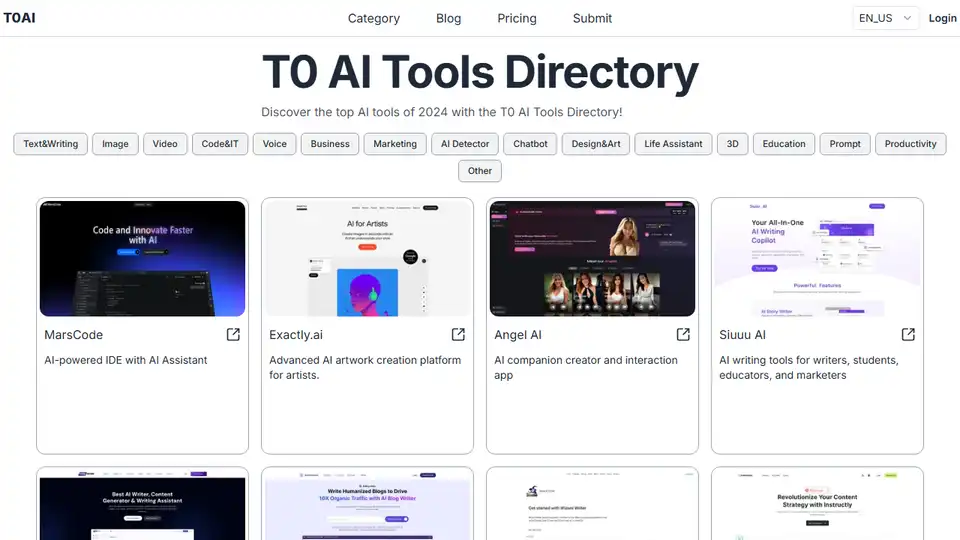Open the Pricing page
Viewport: 960px width, 540px height.
point(517,18)
